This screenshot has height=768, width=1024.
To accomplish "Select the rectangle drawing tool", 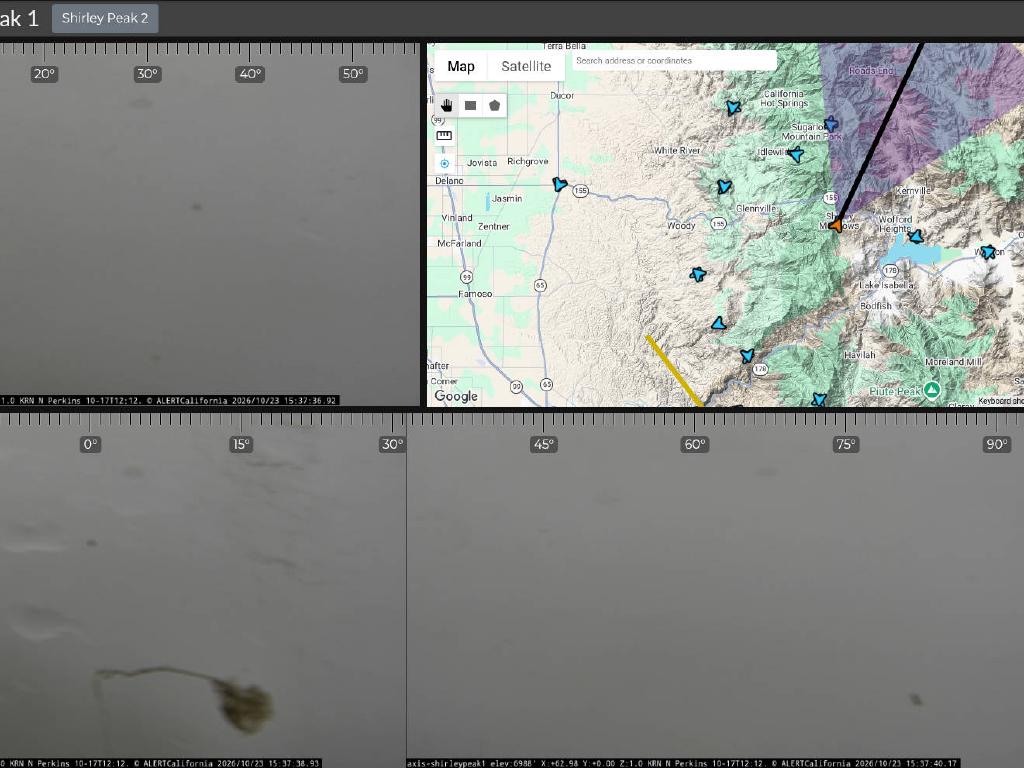I will click(x=470, y=105).
